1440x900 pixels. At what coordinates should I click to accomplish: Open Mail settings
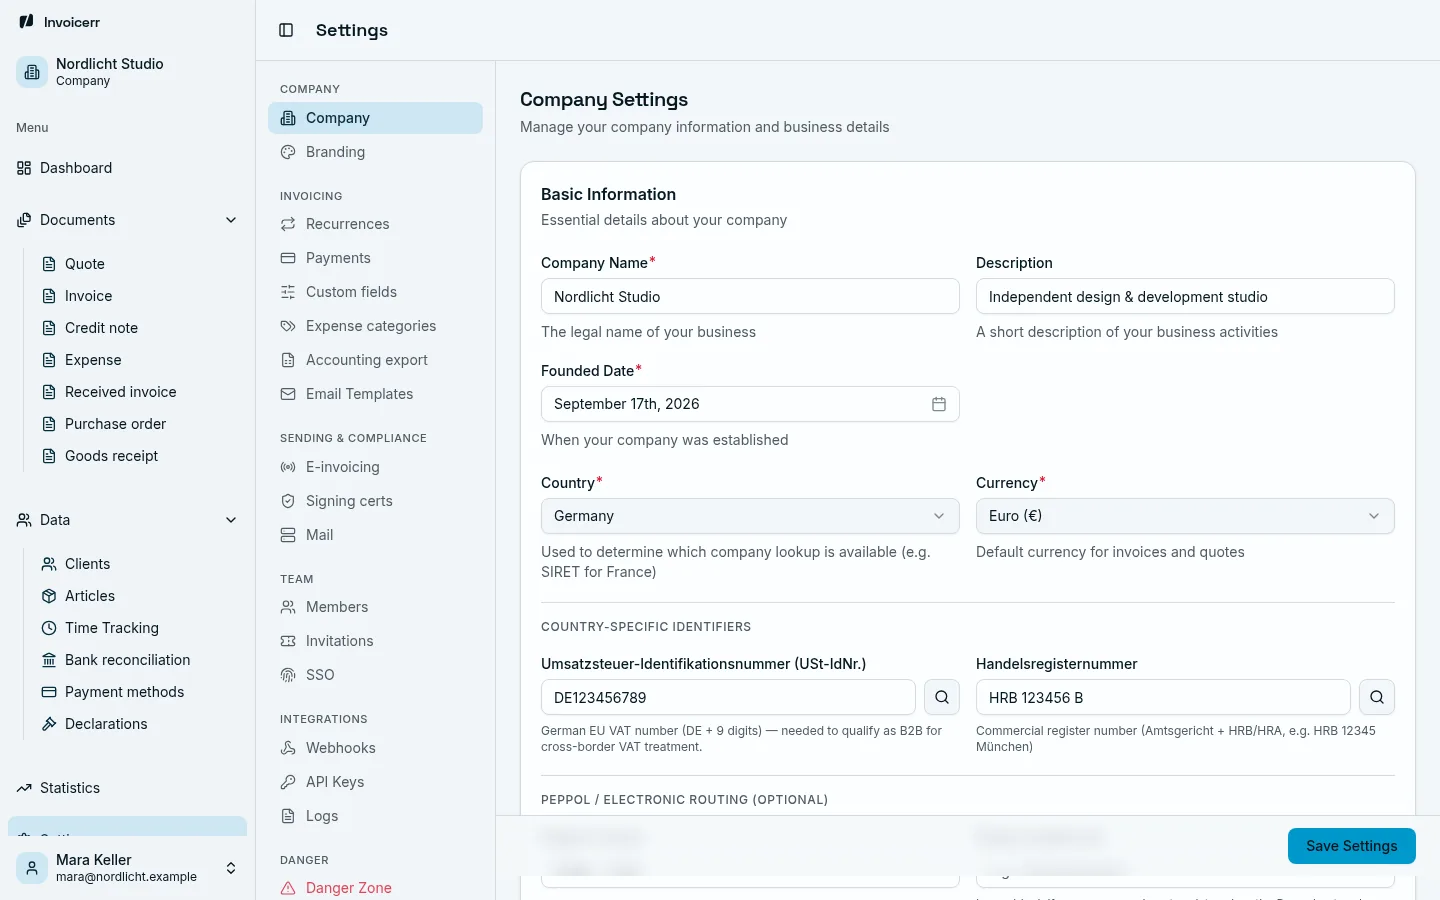(375, 535)
